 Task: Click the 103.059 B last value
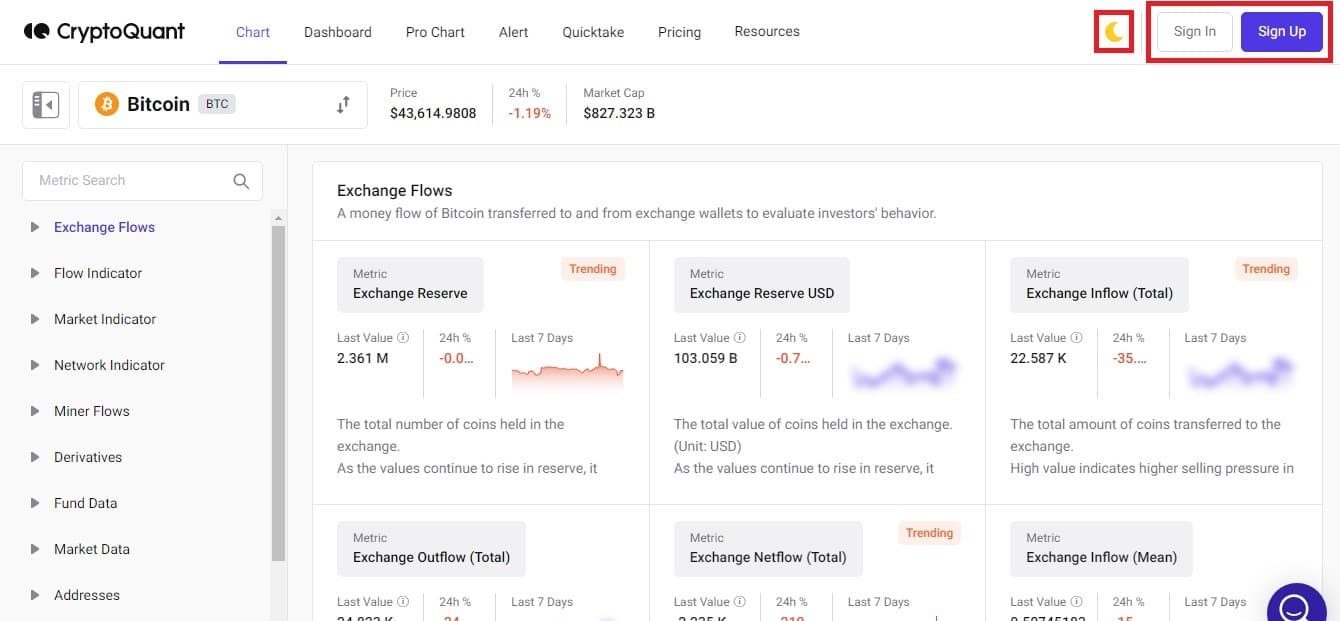click(x=706, y=357)
